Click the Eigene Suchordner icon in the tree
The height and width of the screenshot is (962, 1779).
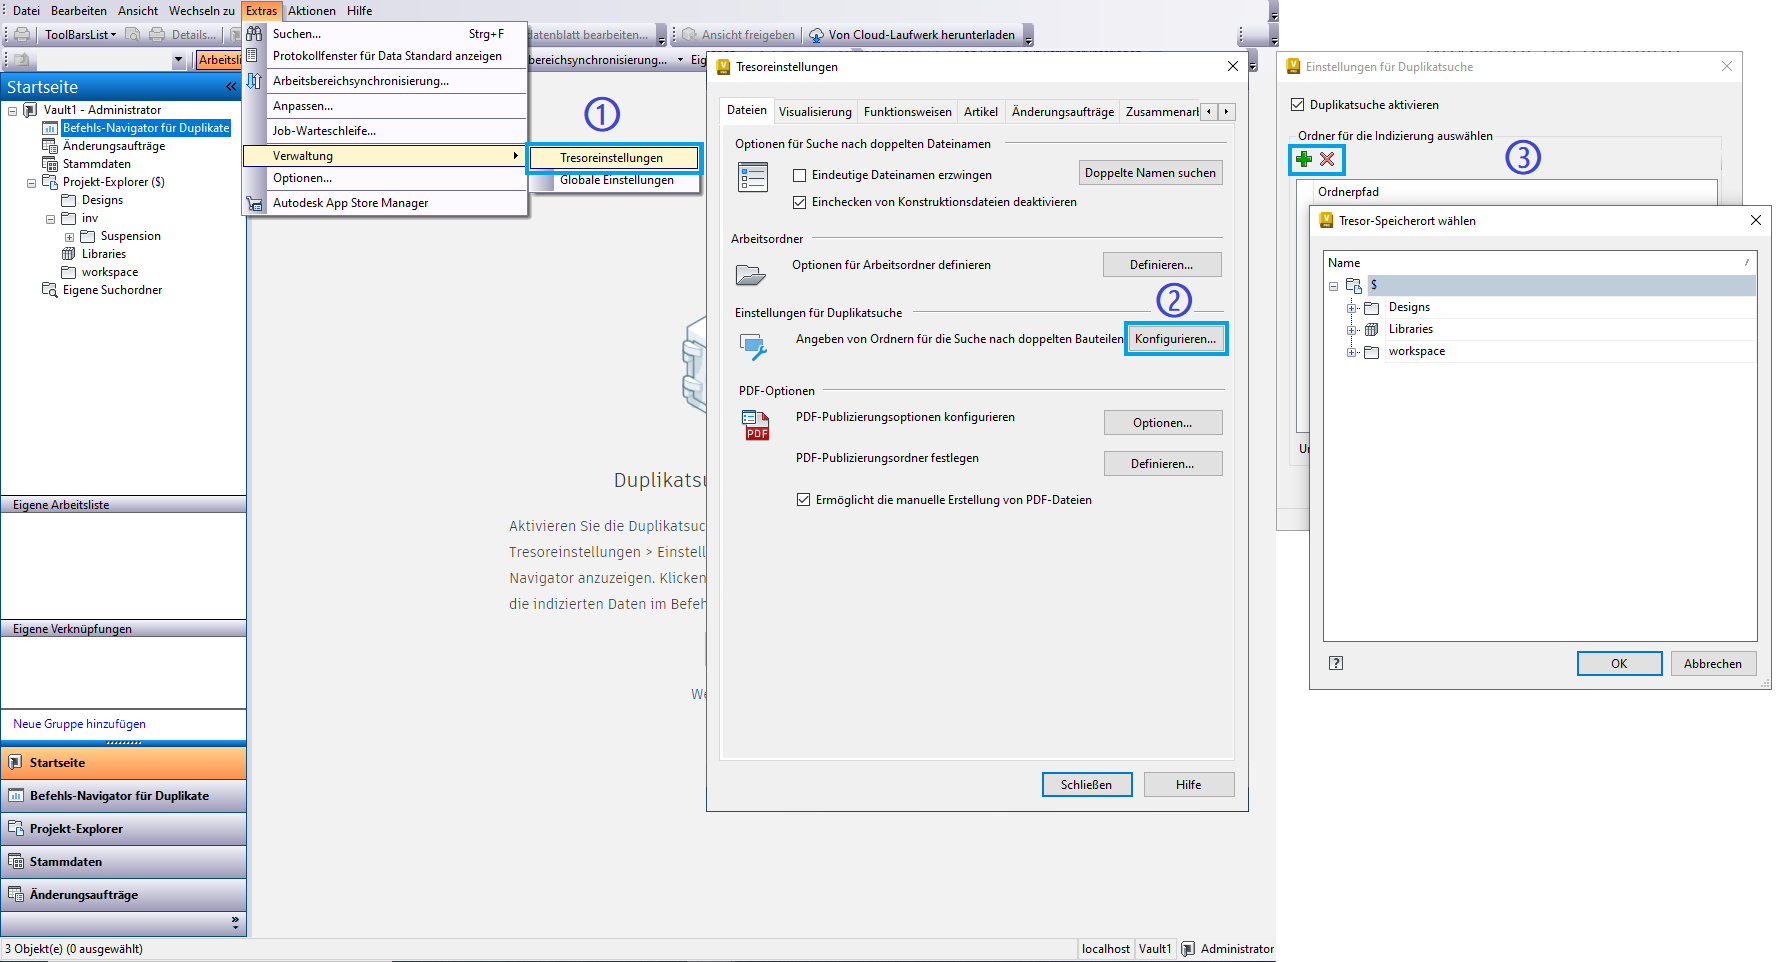coord(50,290)
